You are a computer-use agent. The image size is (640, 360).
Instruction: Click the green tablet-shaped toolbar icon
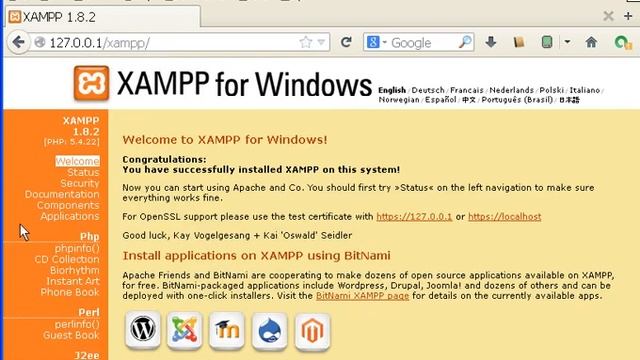[547, 42]
